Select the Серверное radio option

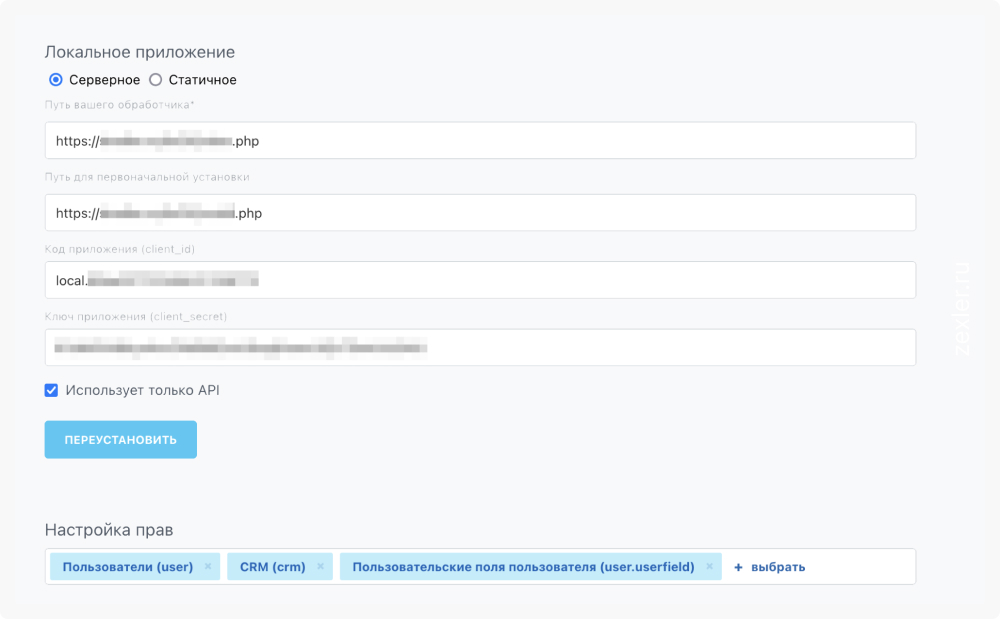pyautogui.click(x=56, y=80)
